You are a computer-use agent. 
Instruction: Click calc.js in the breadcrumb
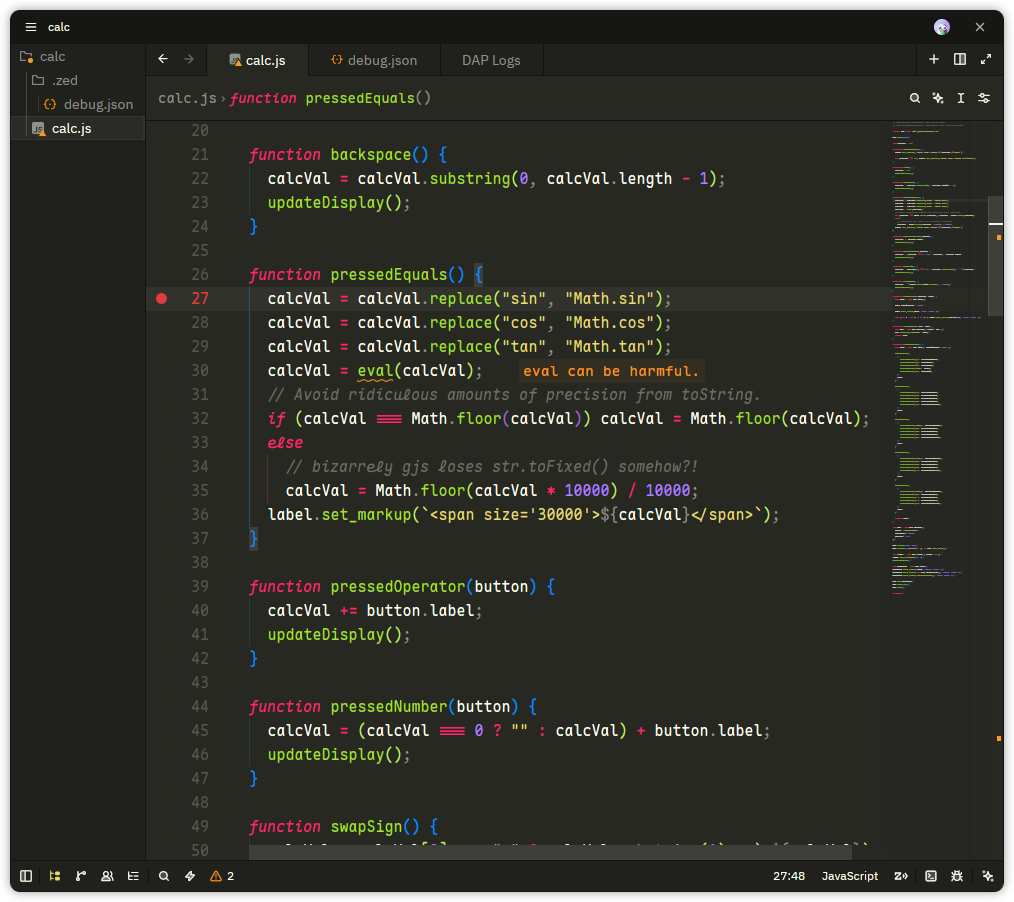tap(188, 98)
